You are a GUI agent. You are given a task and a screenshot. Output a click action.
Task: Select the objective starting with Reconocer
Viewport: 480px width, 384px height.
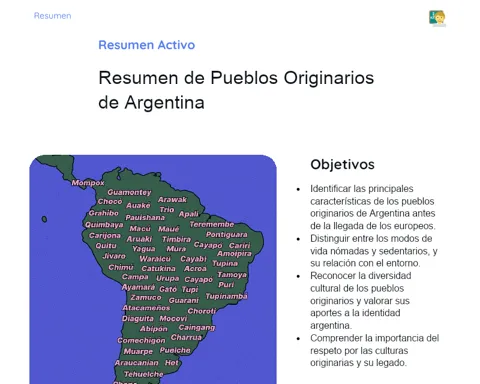click(360, 301)
